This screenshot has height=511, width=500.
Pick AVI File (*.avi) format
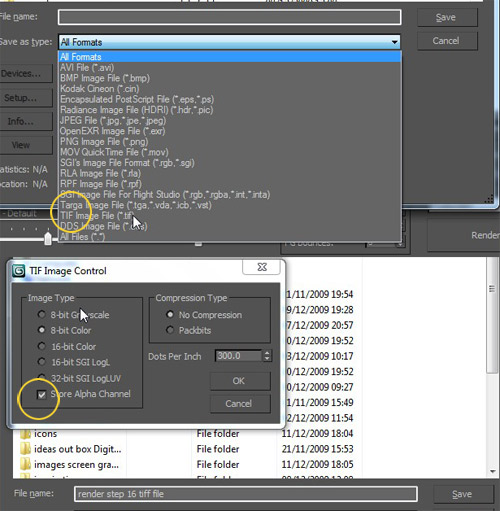coord(230,67)
